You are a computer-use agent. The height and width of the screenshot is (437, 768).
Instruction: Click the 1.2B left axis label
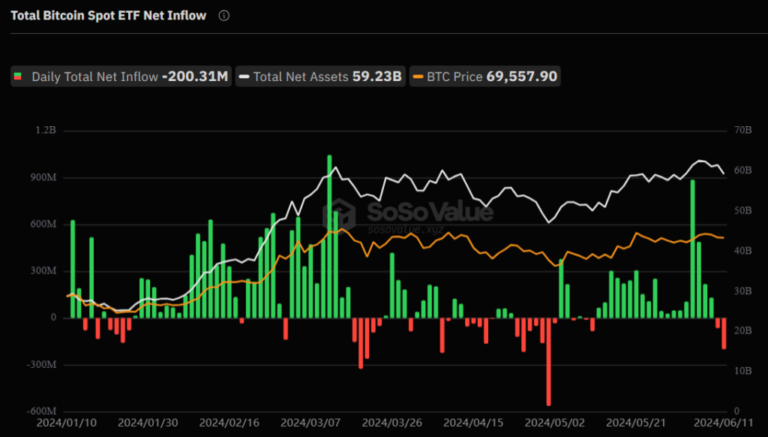(x=46, y=130)
